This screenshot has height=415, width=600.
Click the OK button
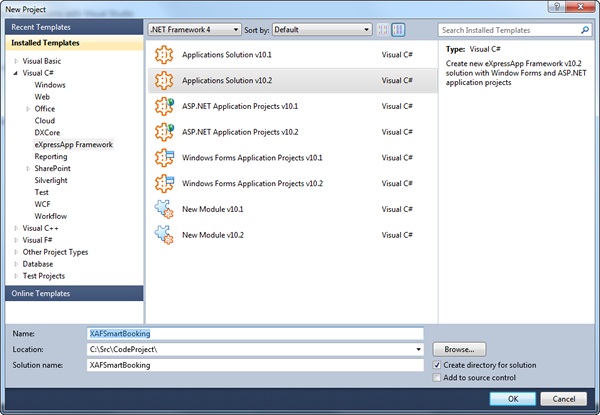click(513, 399)
